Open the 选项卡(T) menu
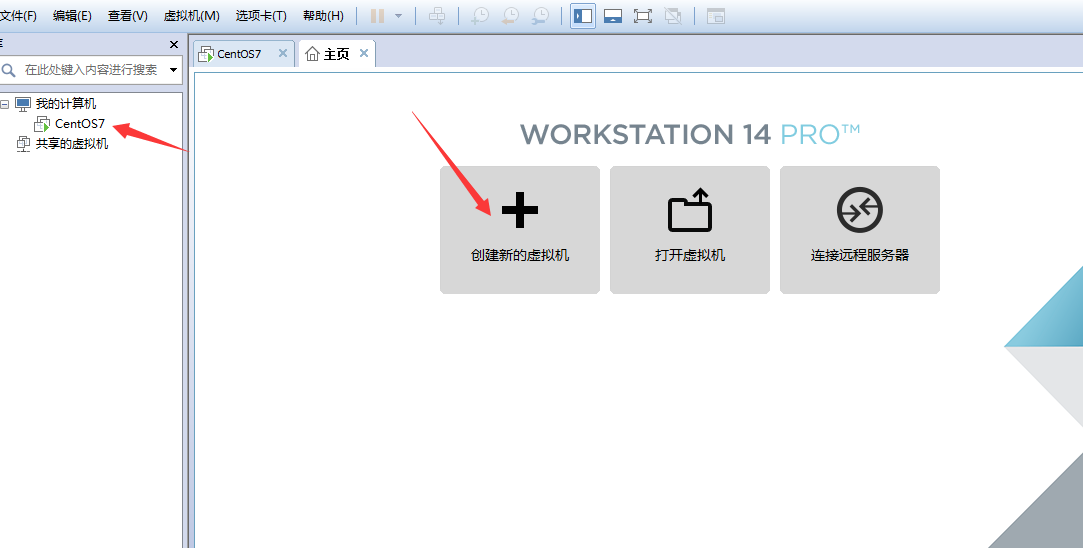The height and width of the screenshot is (548, 1083). [261, 16]
